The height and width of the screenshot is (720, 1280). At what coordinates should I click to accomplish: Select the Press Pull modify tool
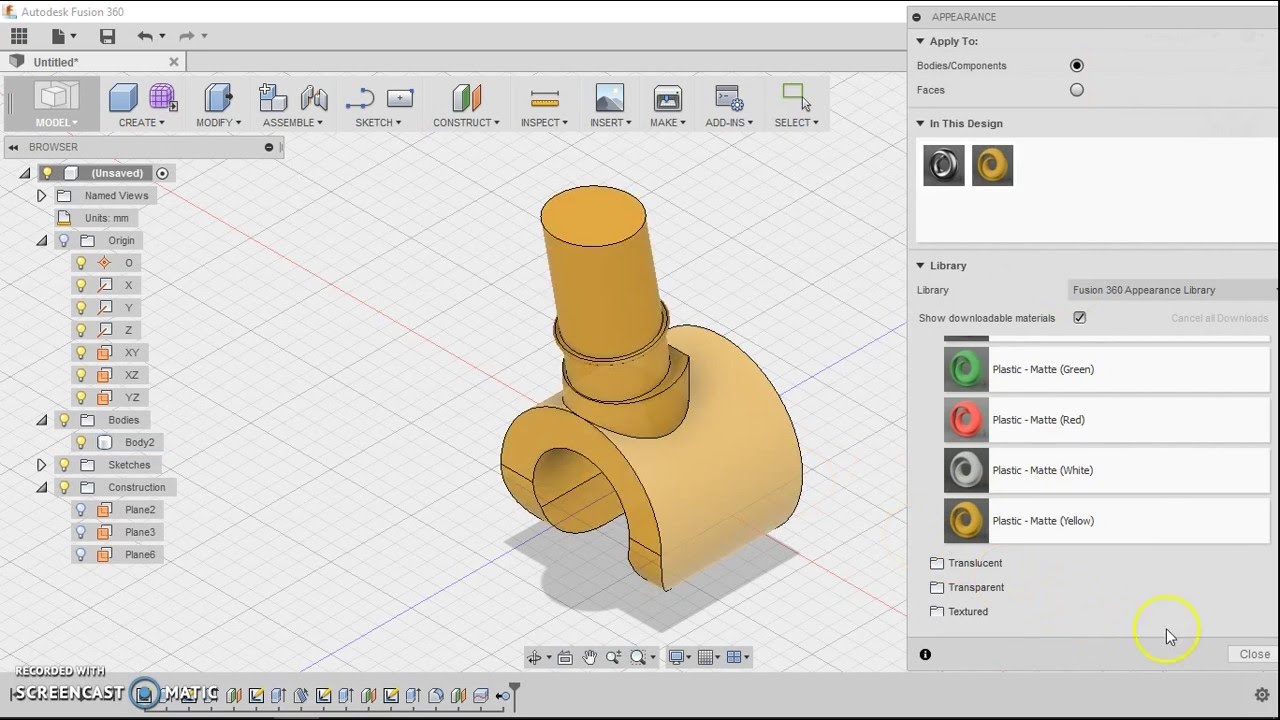[x=218, y=97]
